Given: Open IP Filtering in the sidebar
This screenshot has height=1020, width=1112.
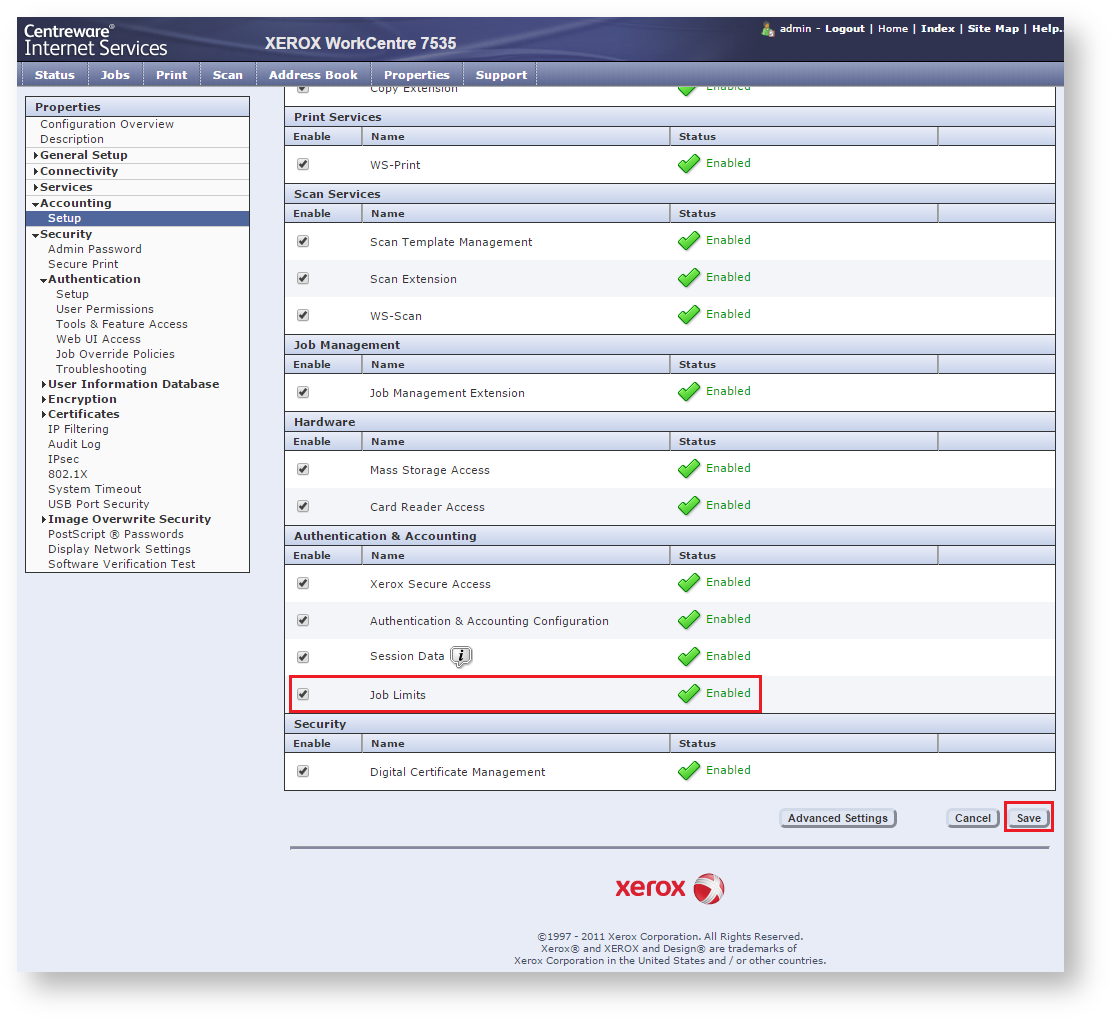Looking at the screenshot, I should [x=78, y=429].
